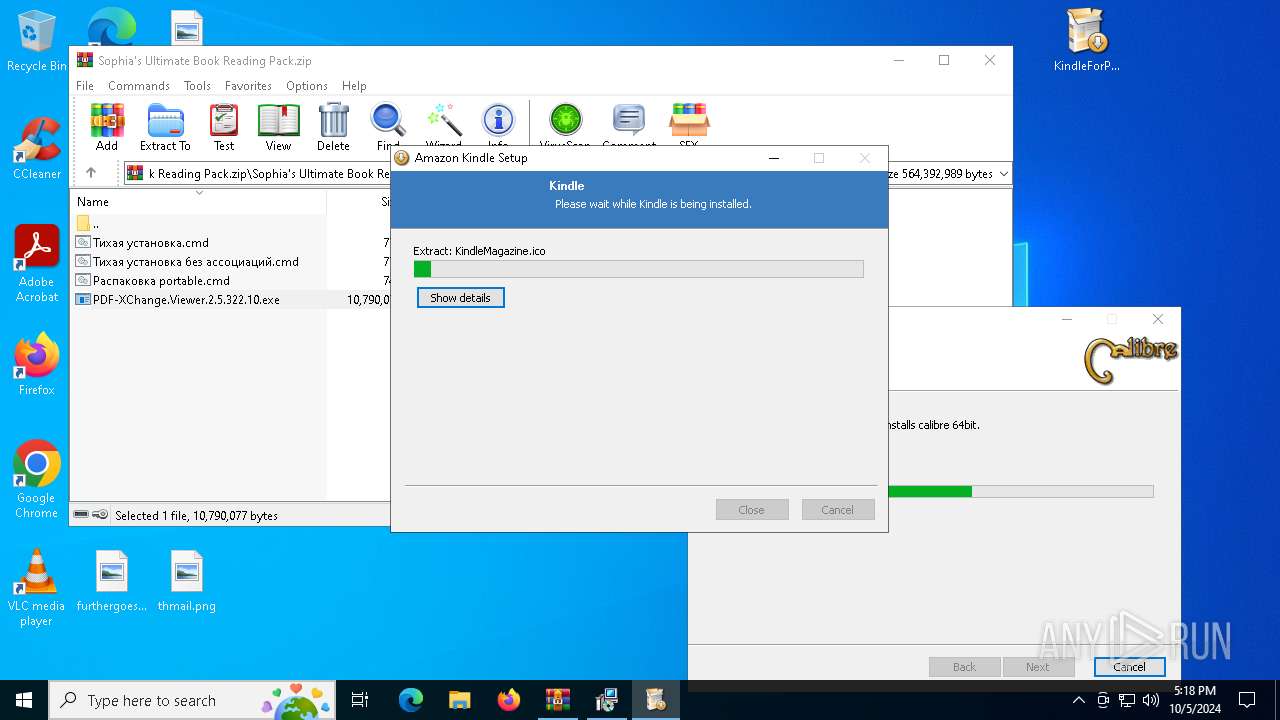Select furthergoes image file on desktop
The image size is (1280, 720).
tap(112, 581)
